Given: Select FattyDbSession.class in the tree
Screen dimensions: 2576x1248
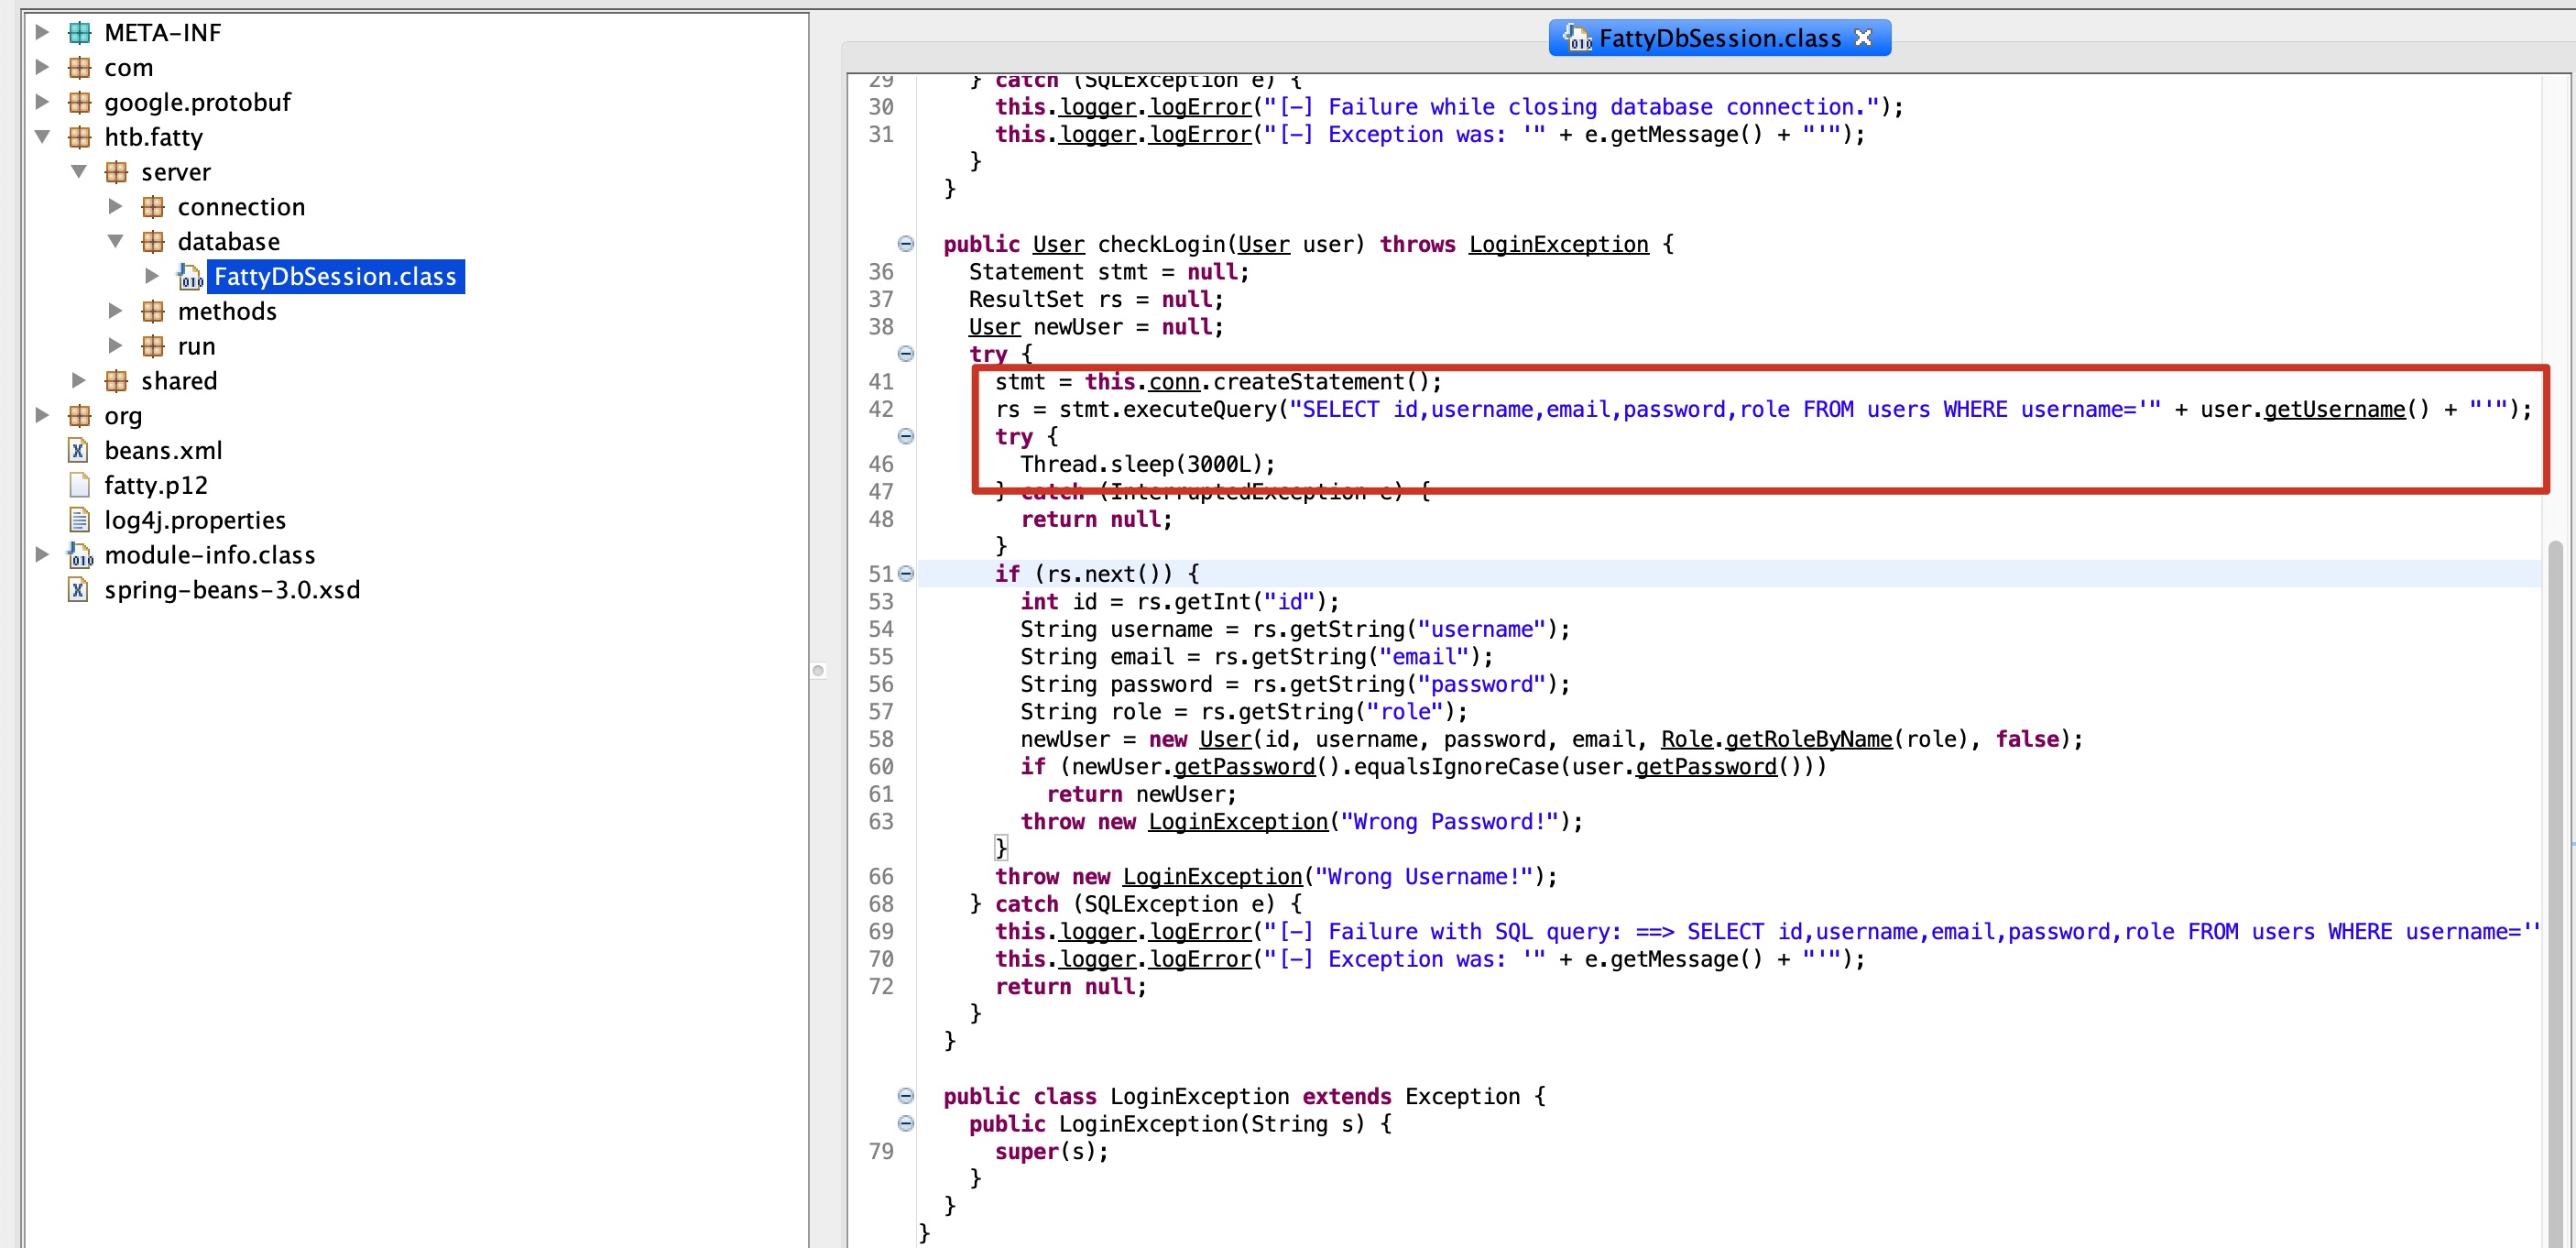Looking at the screenshot, I should 334,277.
